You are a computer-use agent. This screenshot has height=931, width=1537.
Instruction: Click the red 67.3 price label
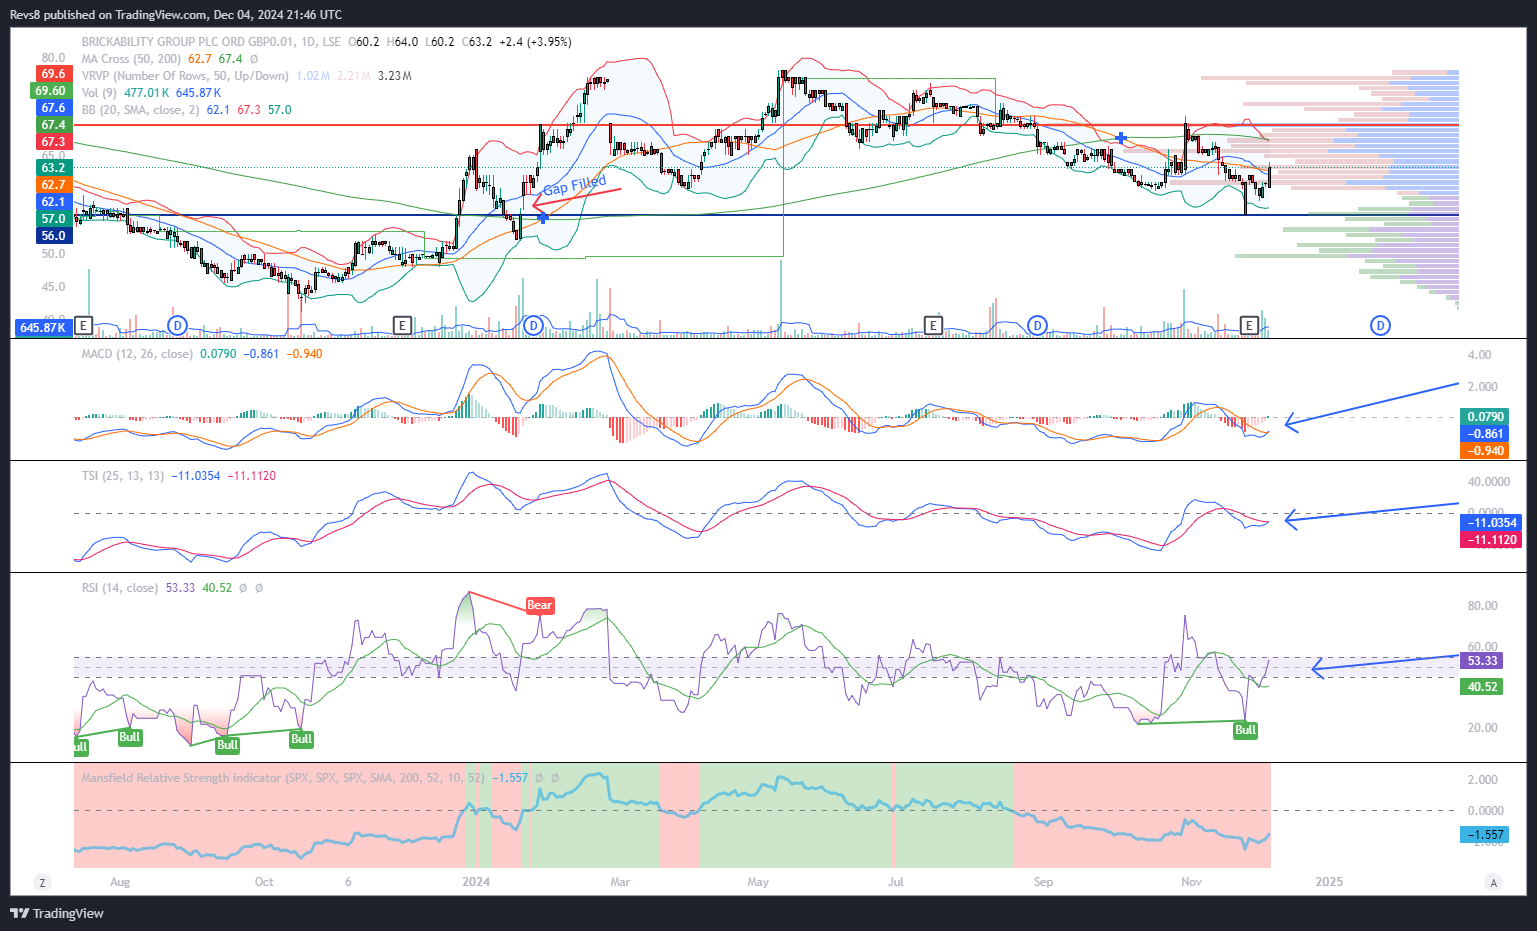[x=53, y=142]
